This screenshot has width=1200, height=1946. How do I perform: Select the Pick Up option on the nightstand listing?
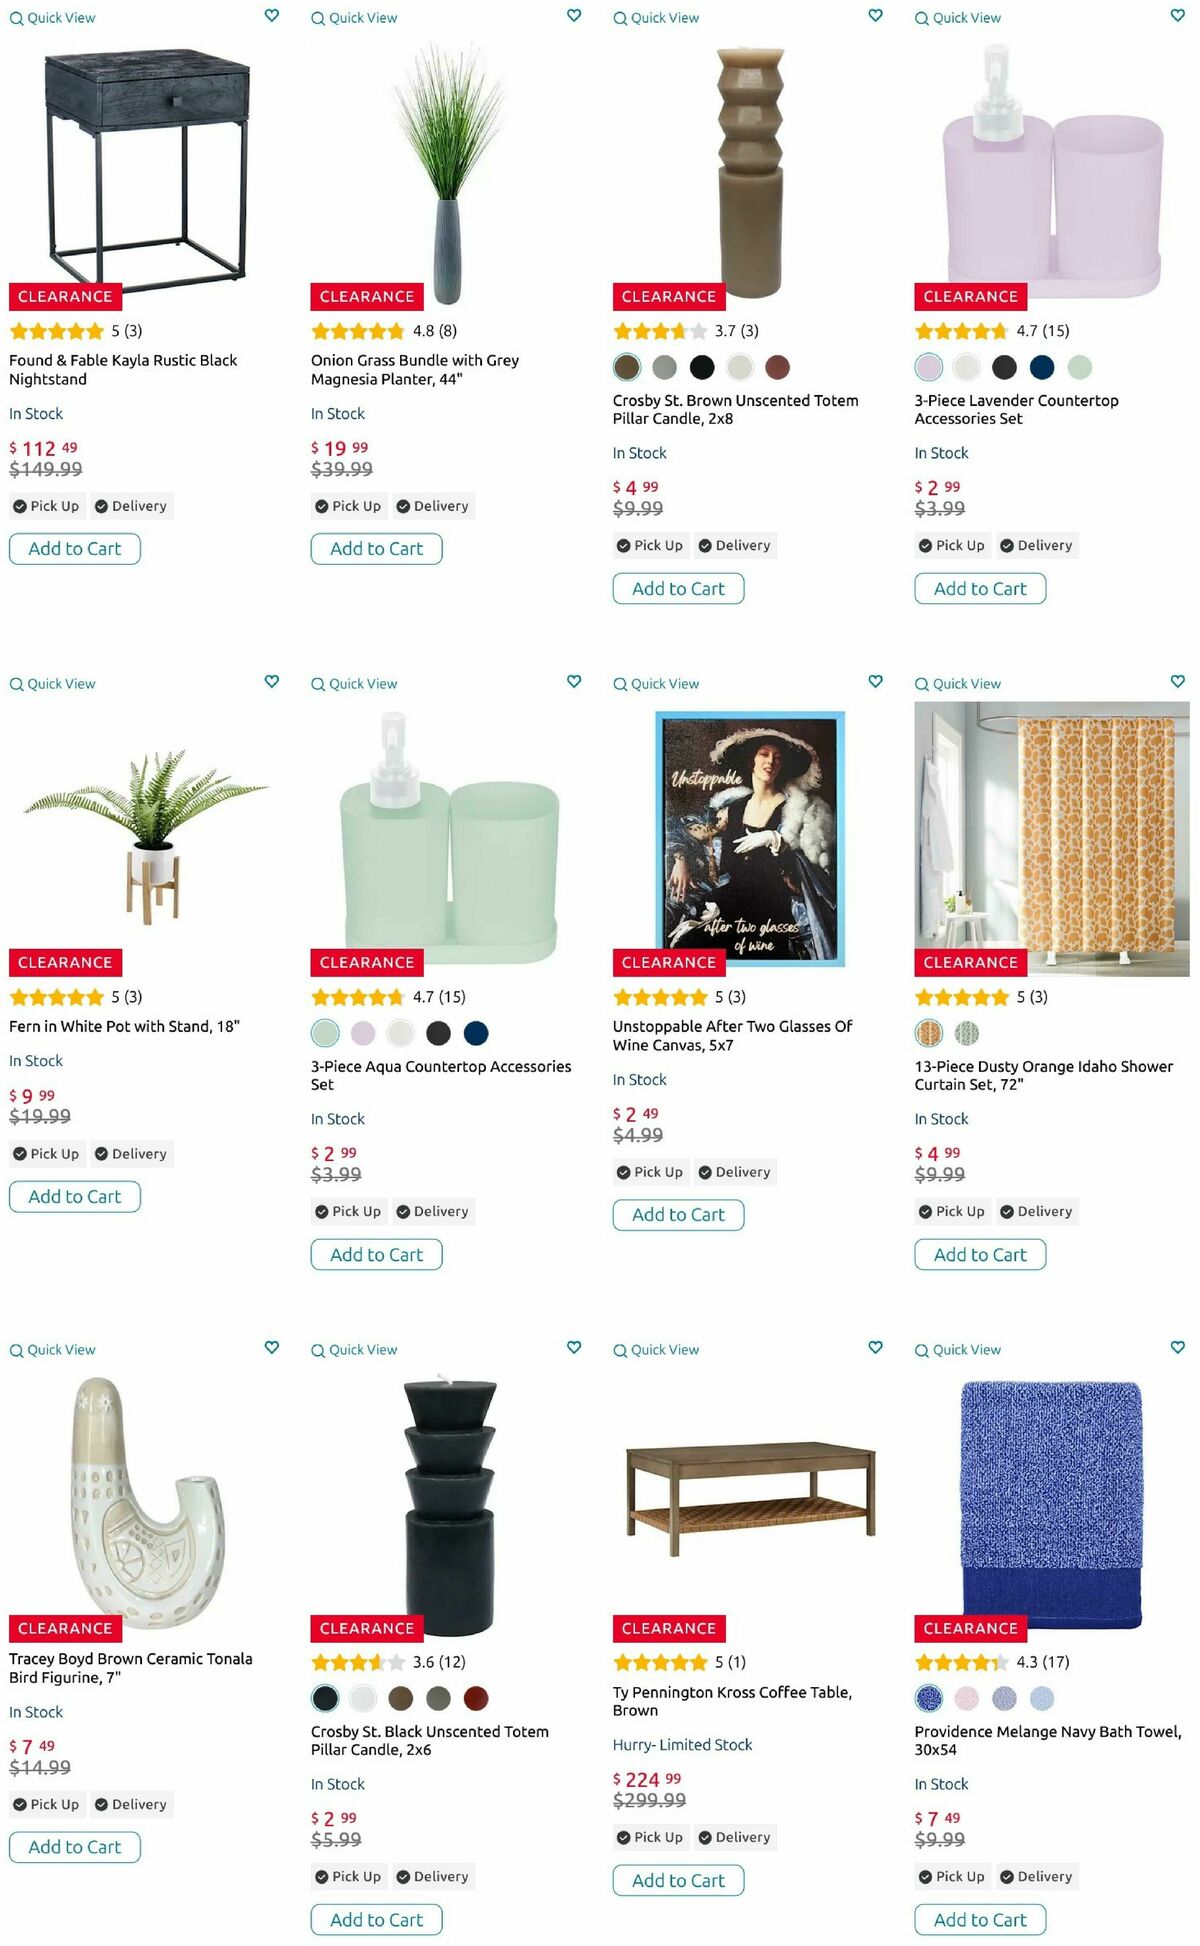click(x=46, y=505)
